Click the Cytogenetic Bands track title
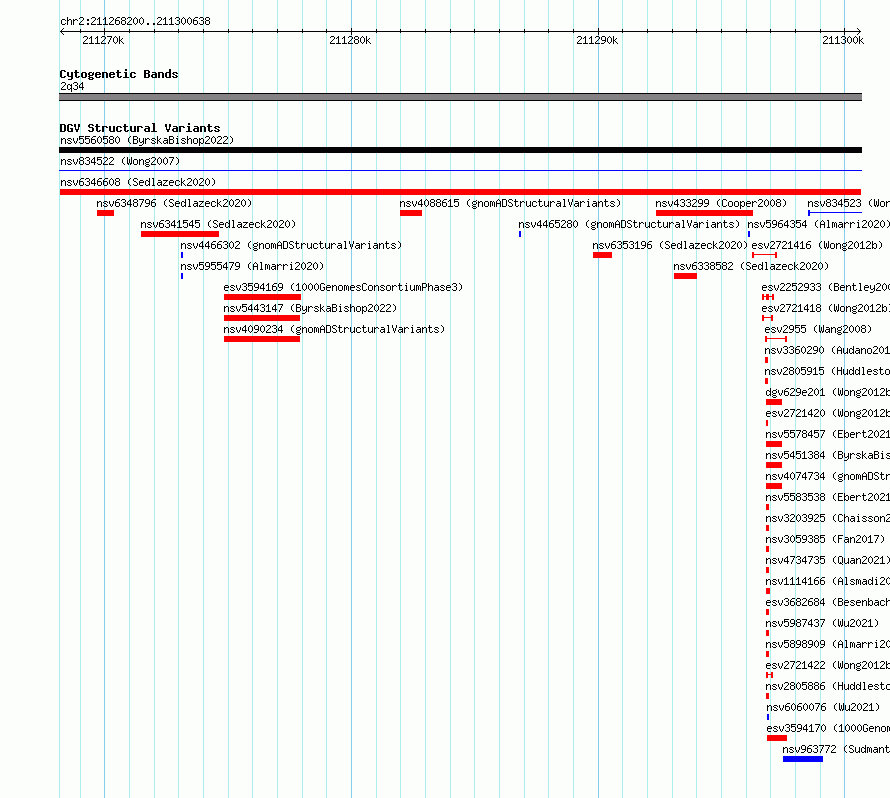This screenshot has height=798, width=890. point(119,74)
